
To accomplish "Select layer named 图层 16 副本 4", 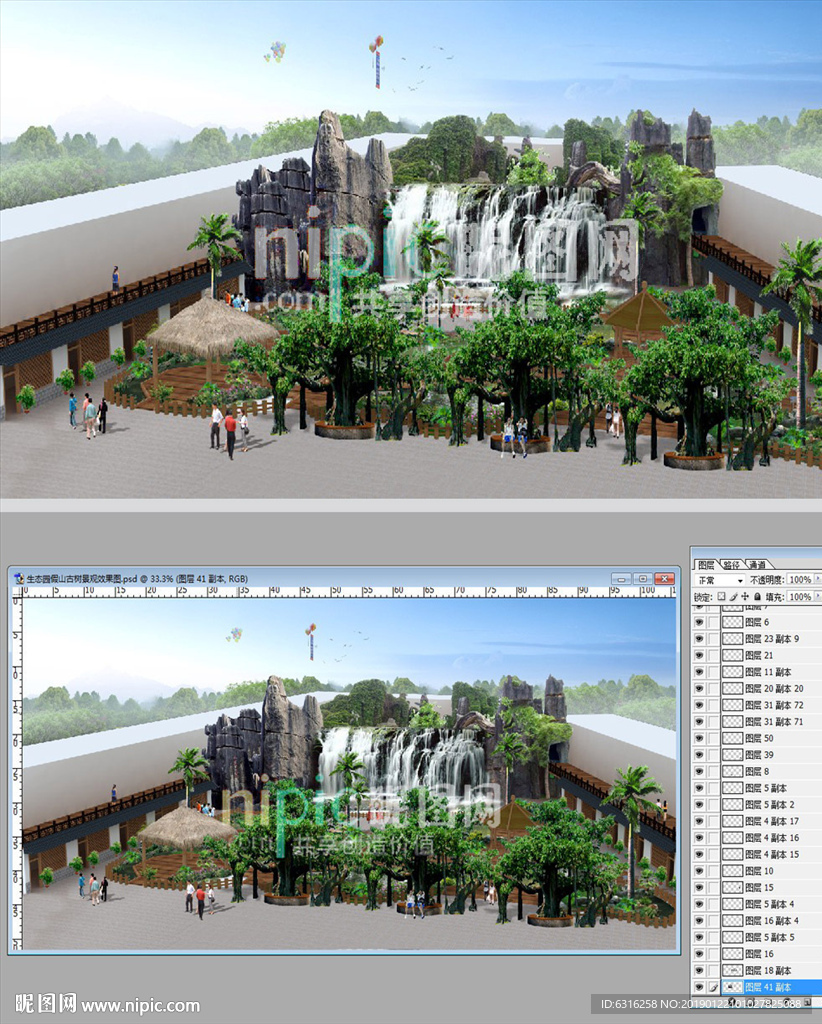I will pos(772,921).
